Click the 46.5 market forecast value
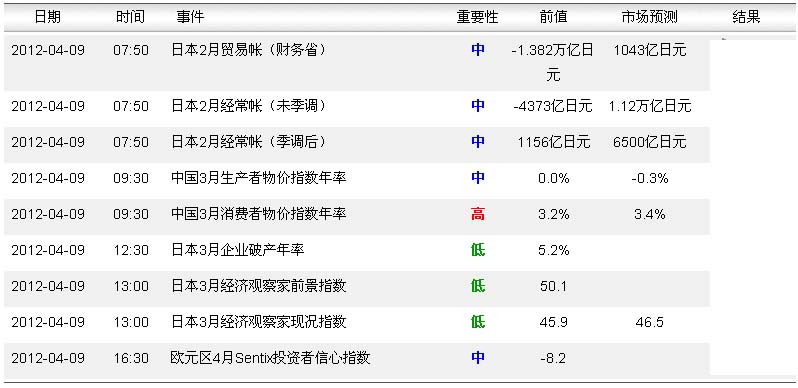This screenshot has height=388, width=798. [649, 322]
